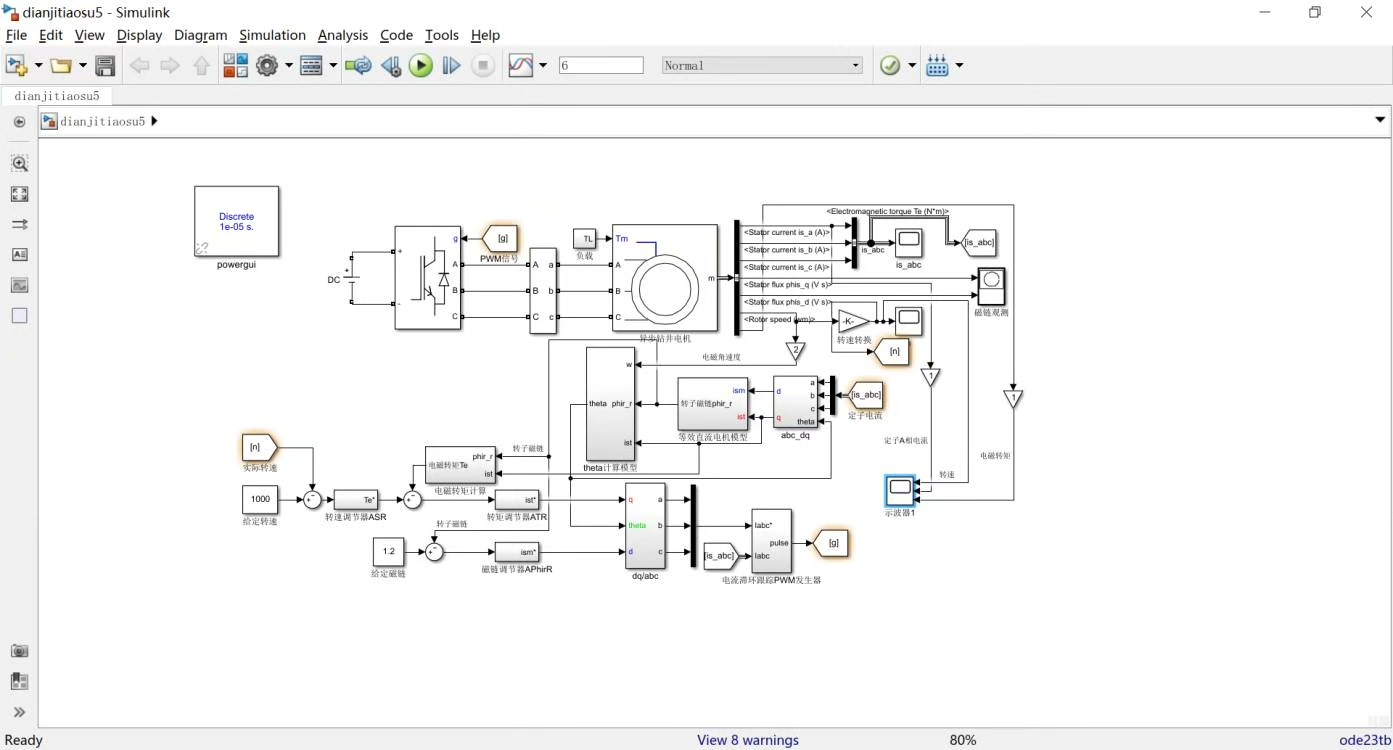This screenshot has height=750, width=1393.
Task: Expand the Data Inspector dropdown arrow
Action: (x=543, y=65)
